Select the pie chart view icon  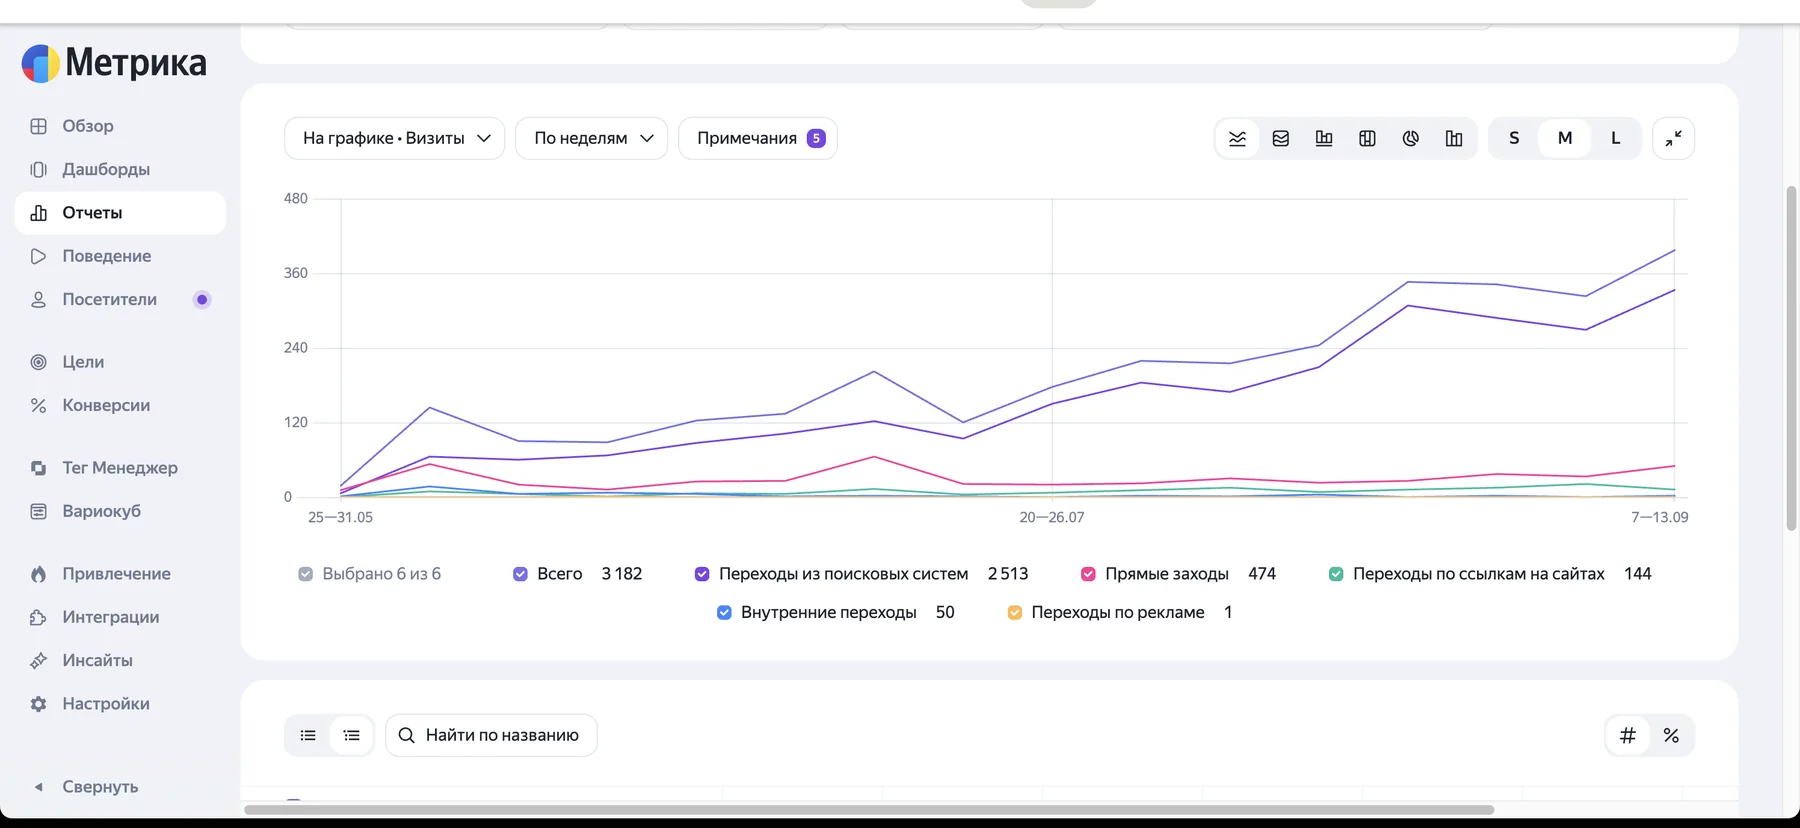(1411, 138)
